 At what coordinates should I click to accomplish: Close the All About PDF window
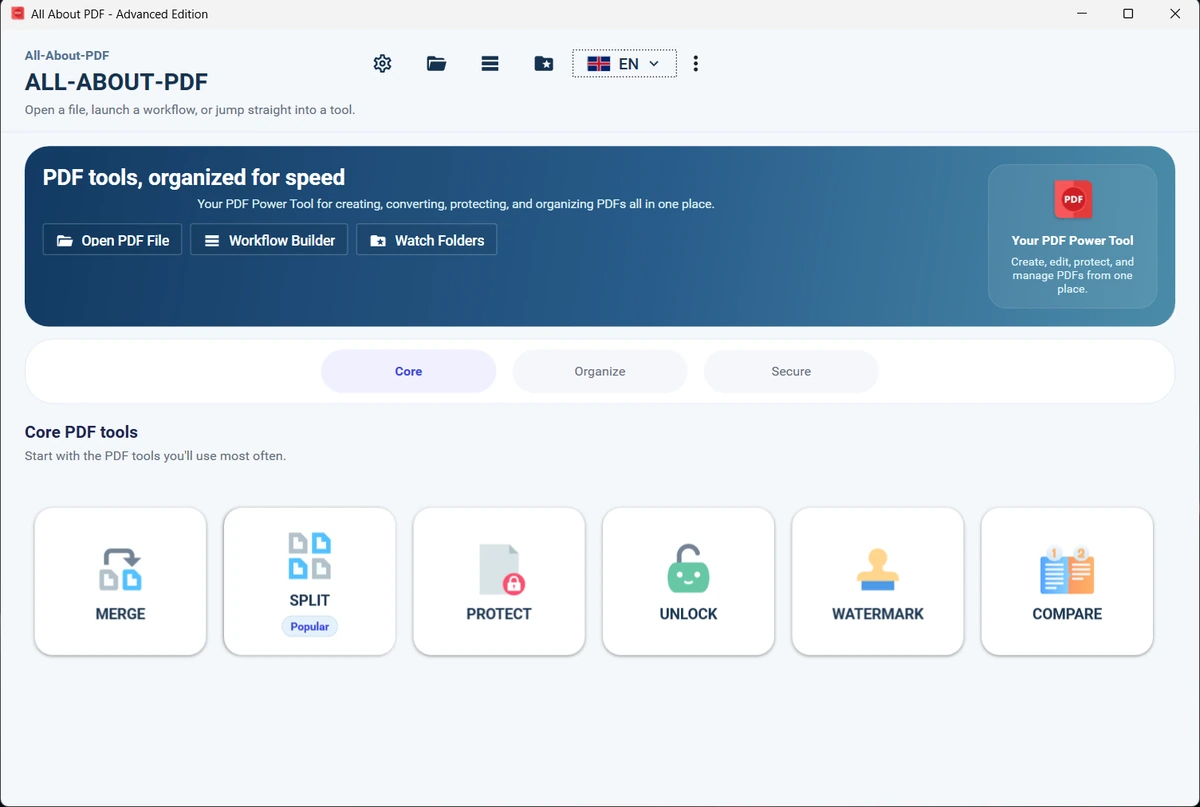click(1175, 14)
